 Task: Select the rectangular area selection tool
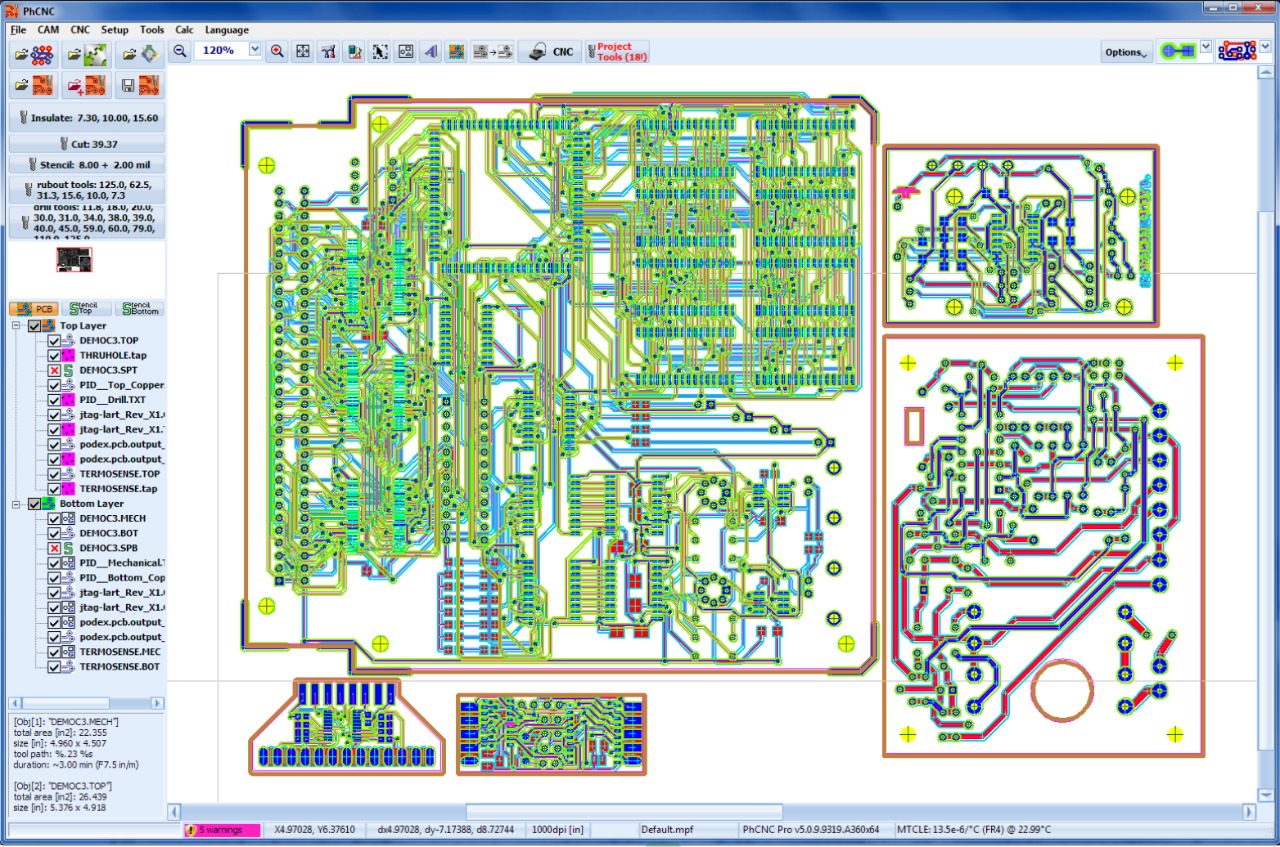point(380,51)
